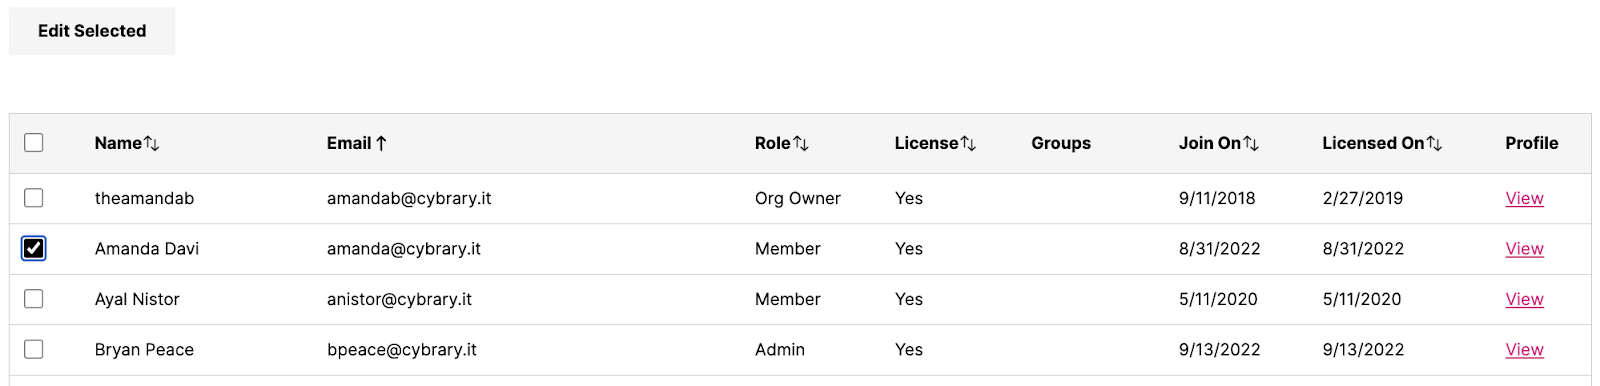Open View link for Ayal Nistor
The width and height of the screenshot is (1600, 386).
pyautogui.click(x=1524, y=299)
